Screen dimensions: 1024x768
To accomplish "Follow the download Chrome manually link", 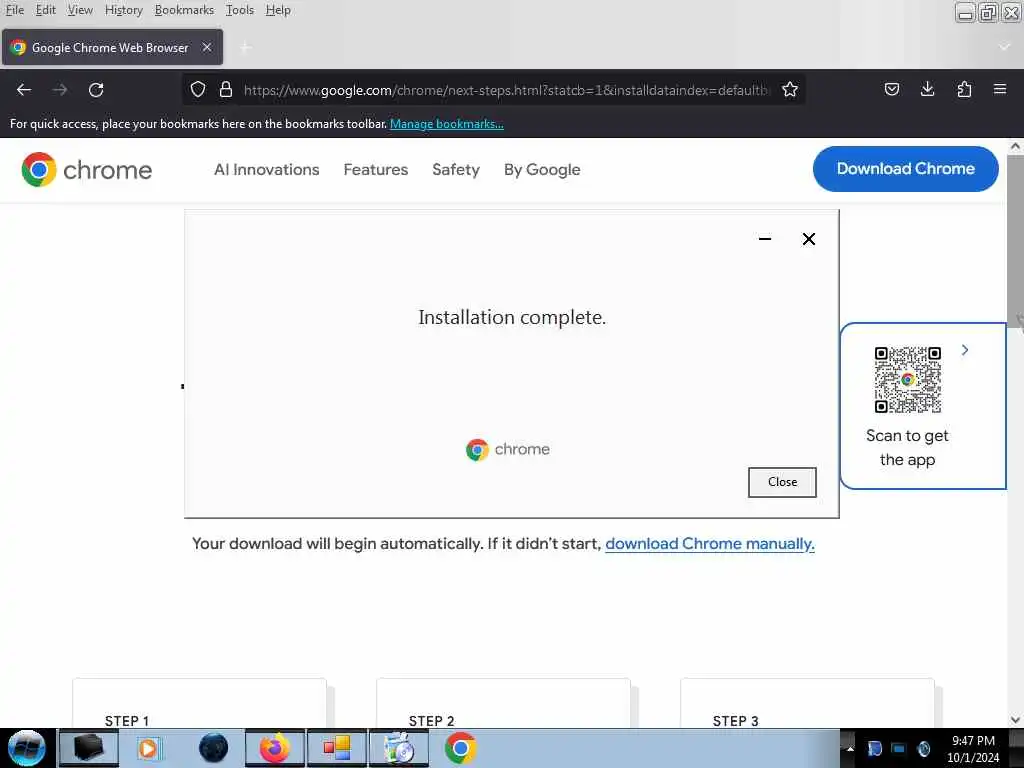I will coord(709,544).
